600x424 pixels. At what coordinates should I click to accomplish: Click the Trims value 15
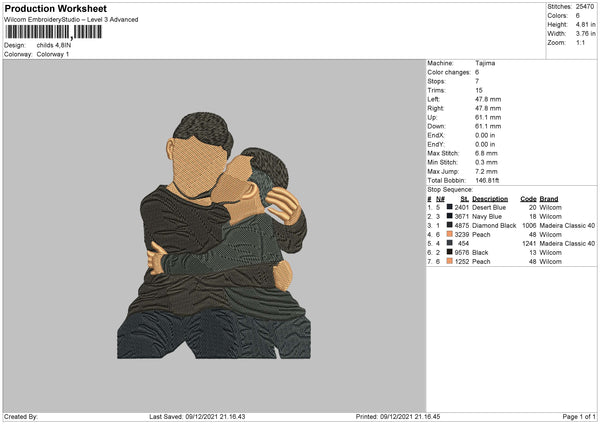tap(479, 90)
